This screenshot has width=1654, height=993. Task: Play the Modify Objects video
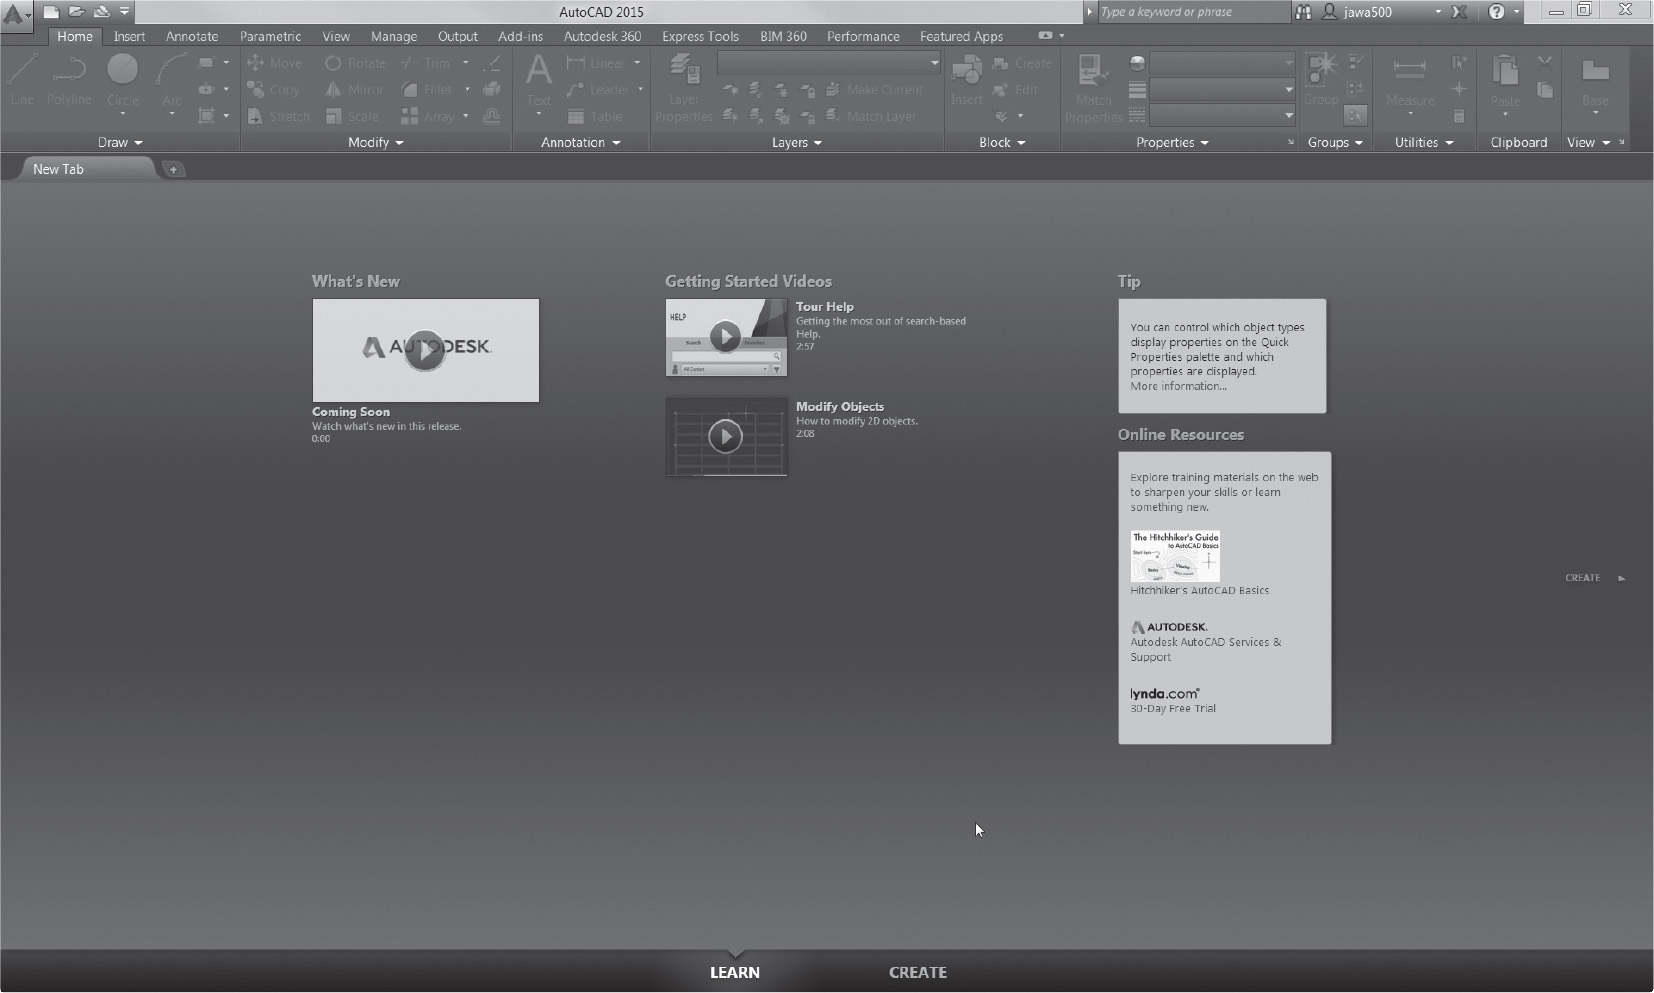pos(726,436)
